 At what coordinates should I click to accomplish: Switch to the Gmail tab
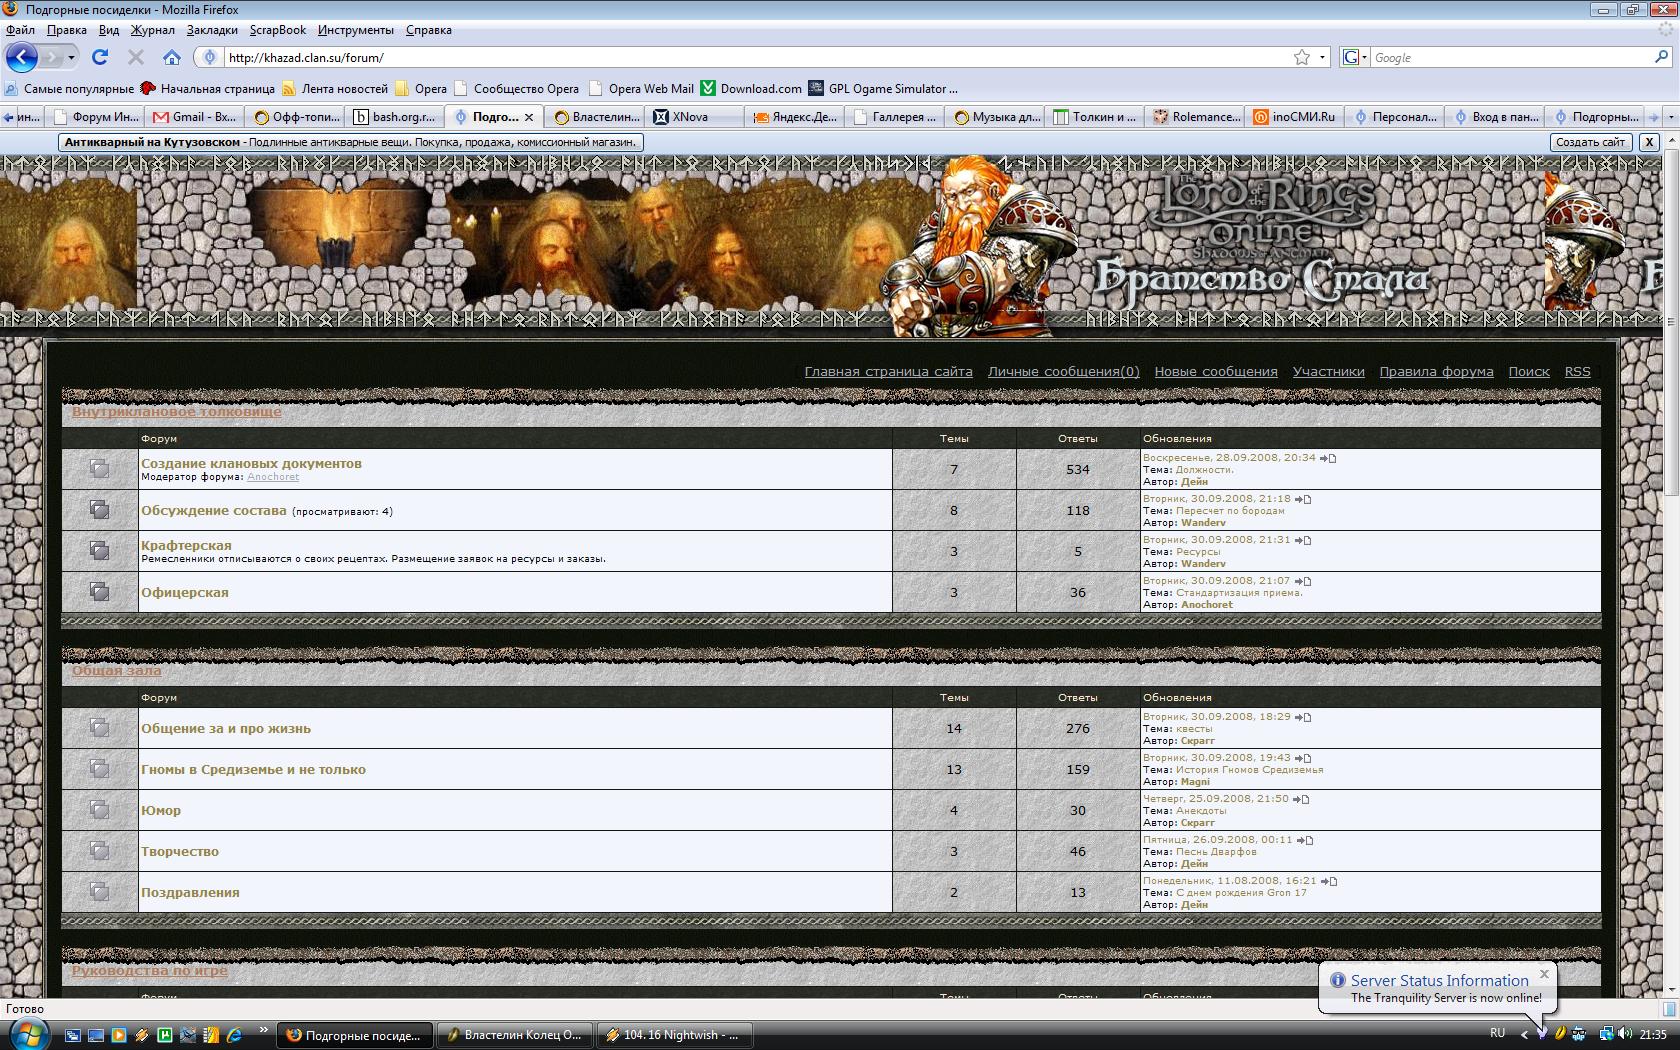click(x=195, y=117)
